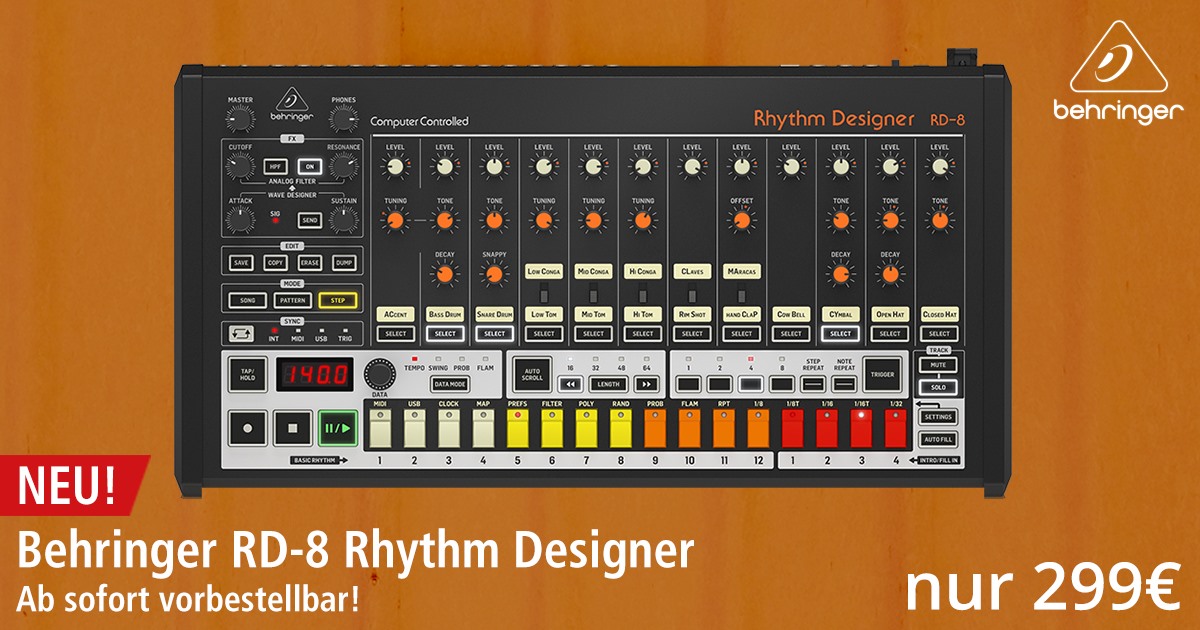Toggle the track MUTE button
The height and width of the screenshot is (630, 1200).
click(939, 366)
